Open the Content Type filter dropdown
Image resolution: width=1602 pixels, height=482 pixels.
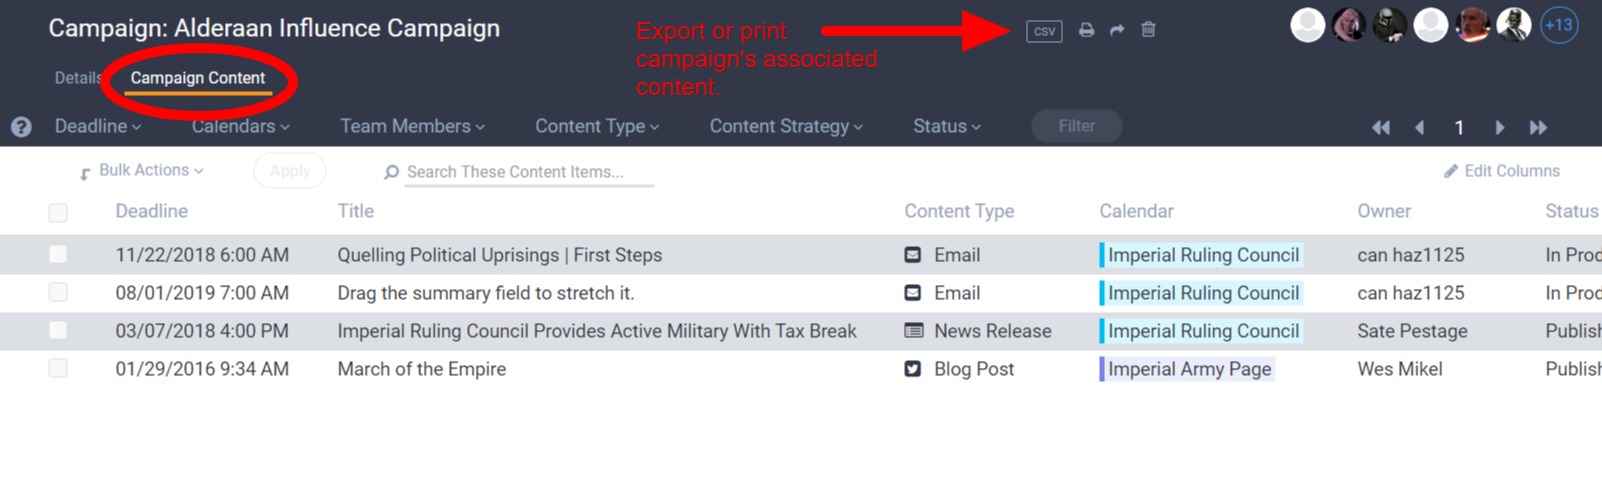[597, 126]
